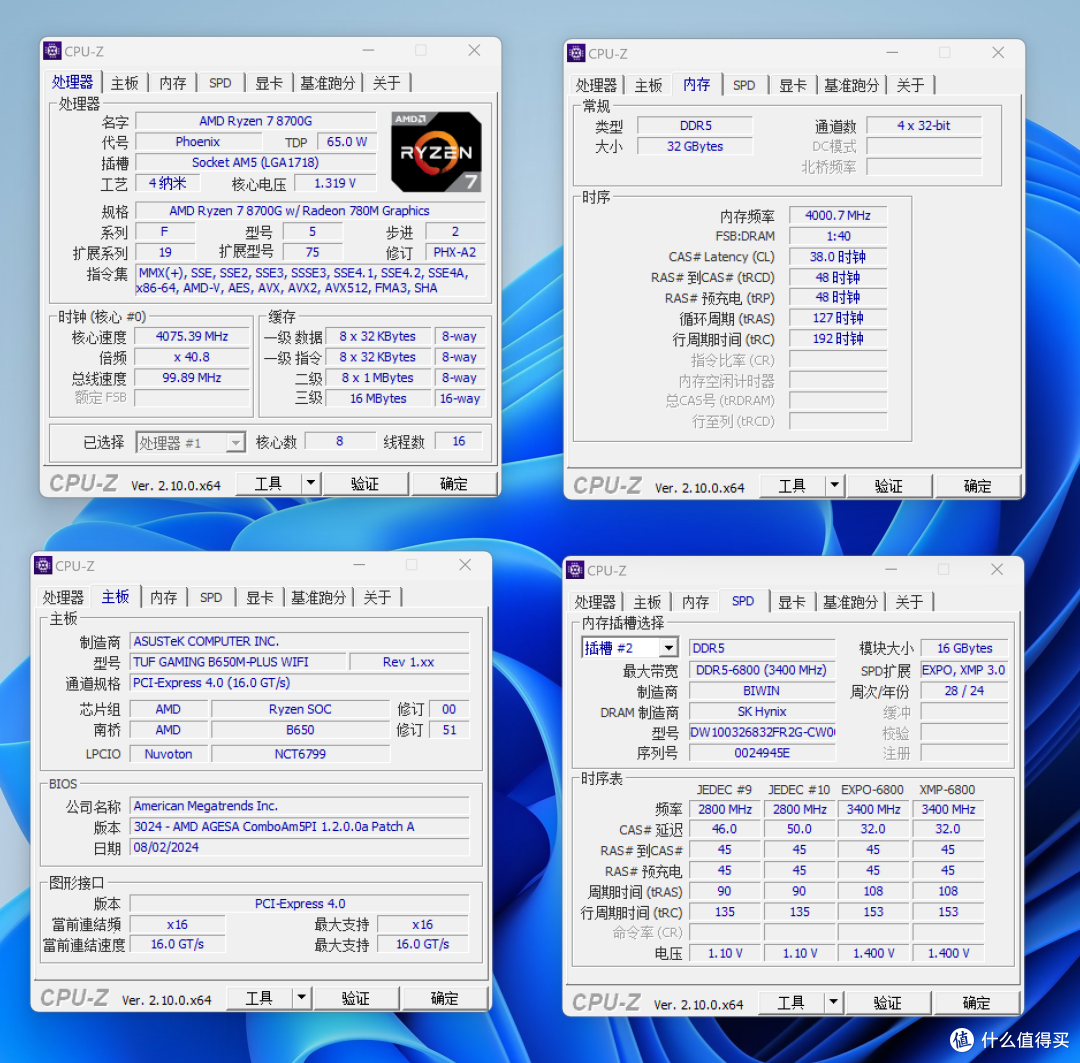Click motherboard model TUF GAMING B650M-PLUS WIFI
Image resolution: width=1080 pixels, height=1063 pixels.
238,662
